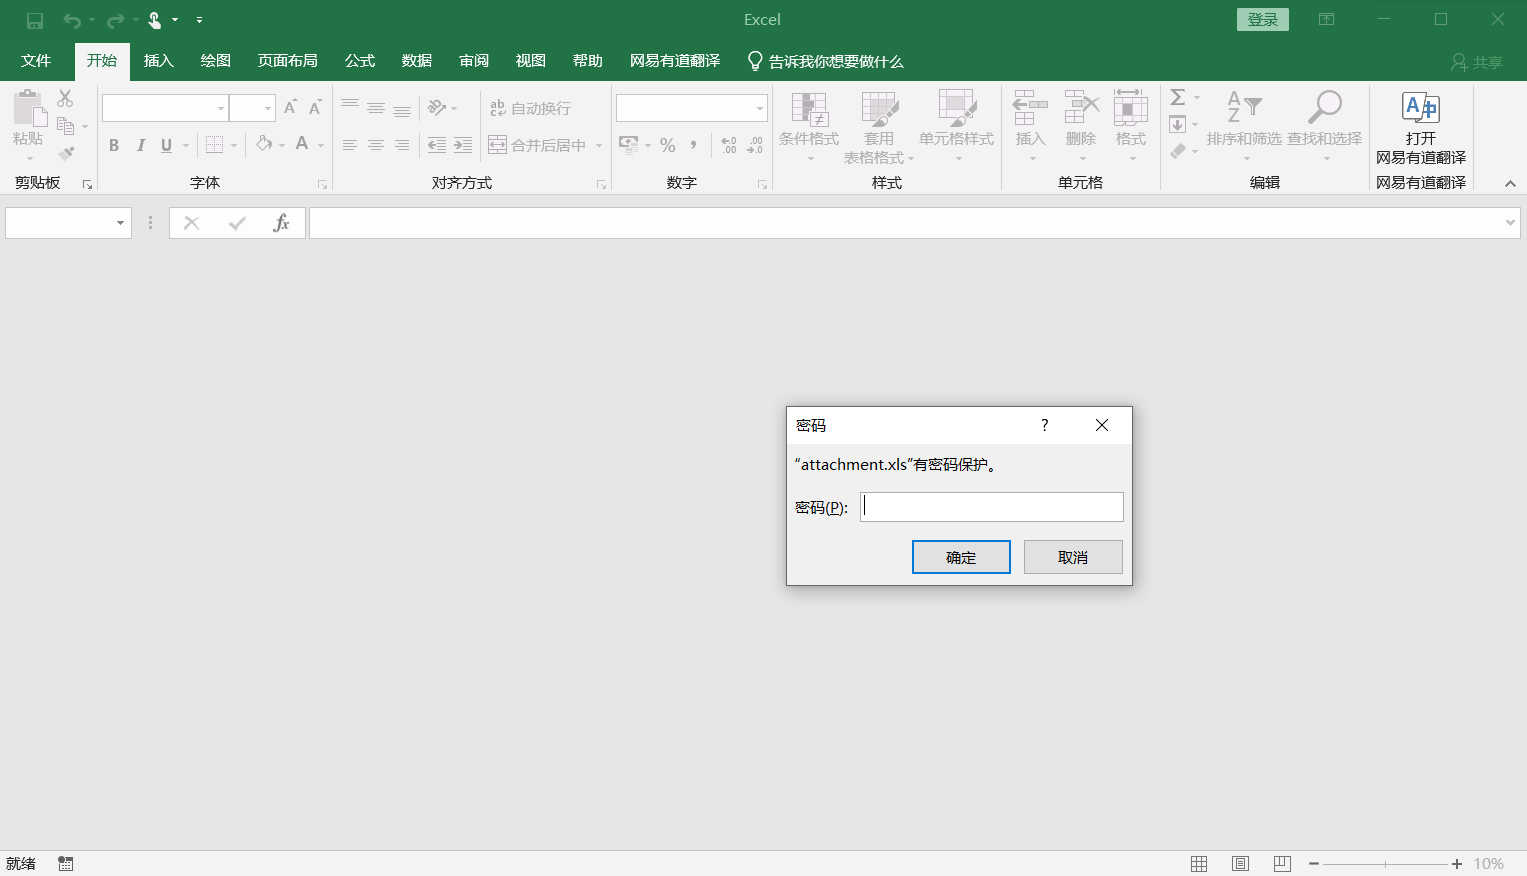Click the Tell Me search box

pos(826,61)
